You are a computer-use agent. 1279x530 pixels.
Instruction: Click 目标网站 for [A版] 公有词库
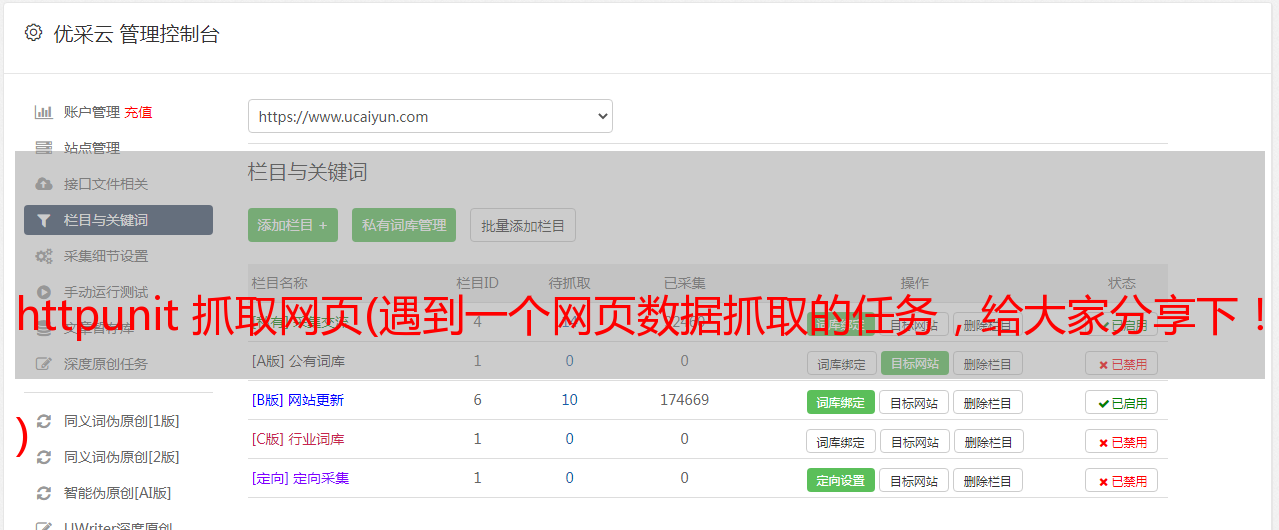[x=914, y=363]
